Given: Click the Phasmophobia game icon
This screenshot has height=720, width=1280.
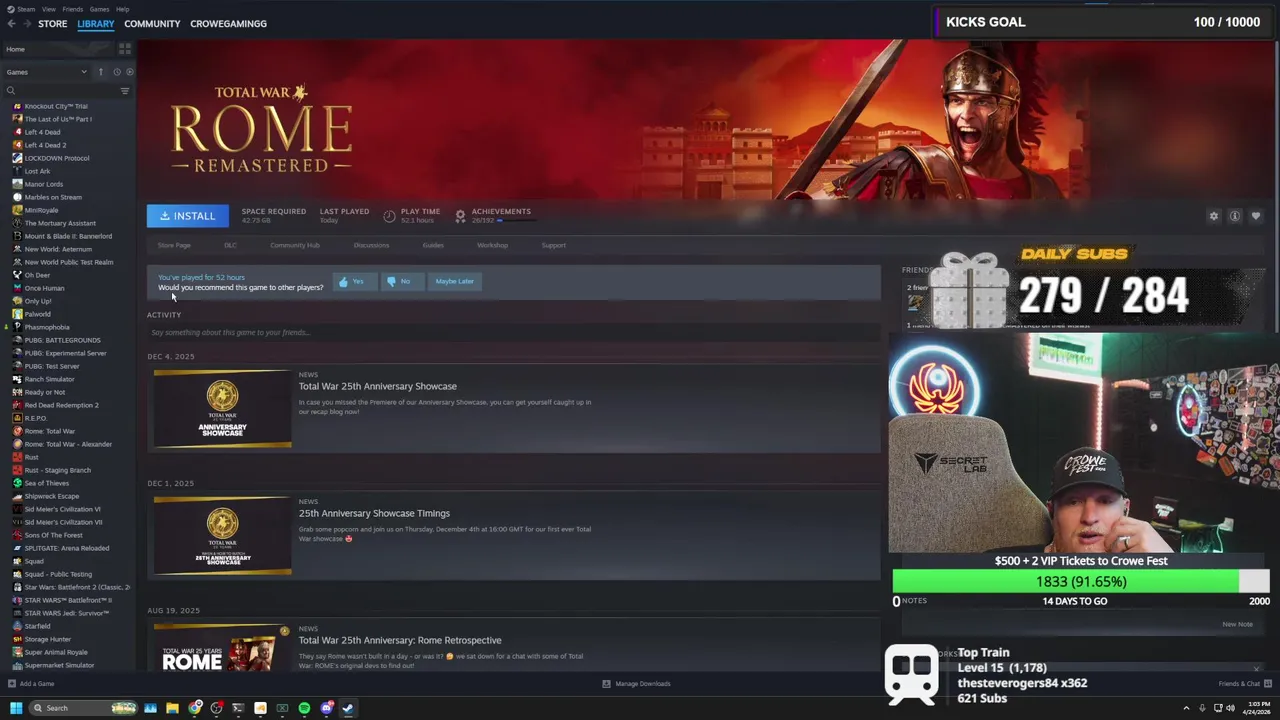Looking at the screenshot, I should [17, 327].
